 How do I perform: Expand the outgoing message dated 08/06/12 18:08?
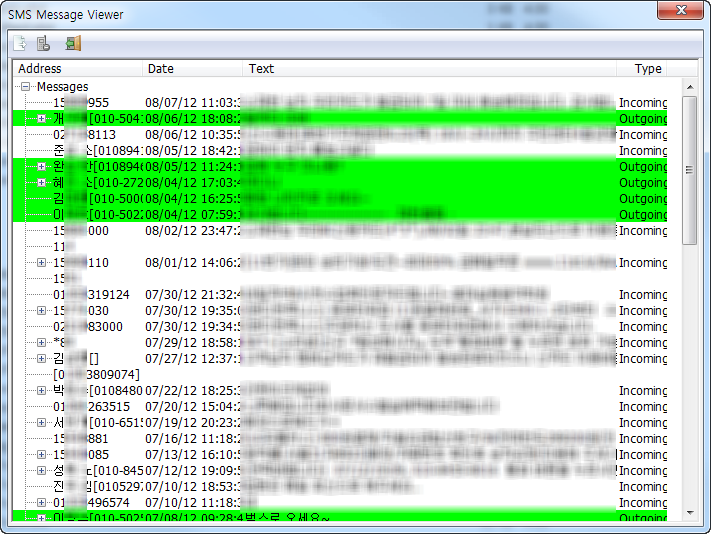click(x=42, y=119)
